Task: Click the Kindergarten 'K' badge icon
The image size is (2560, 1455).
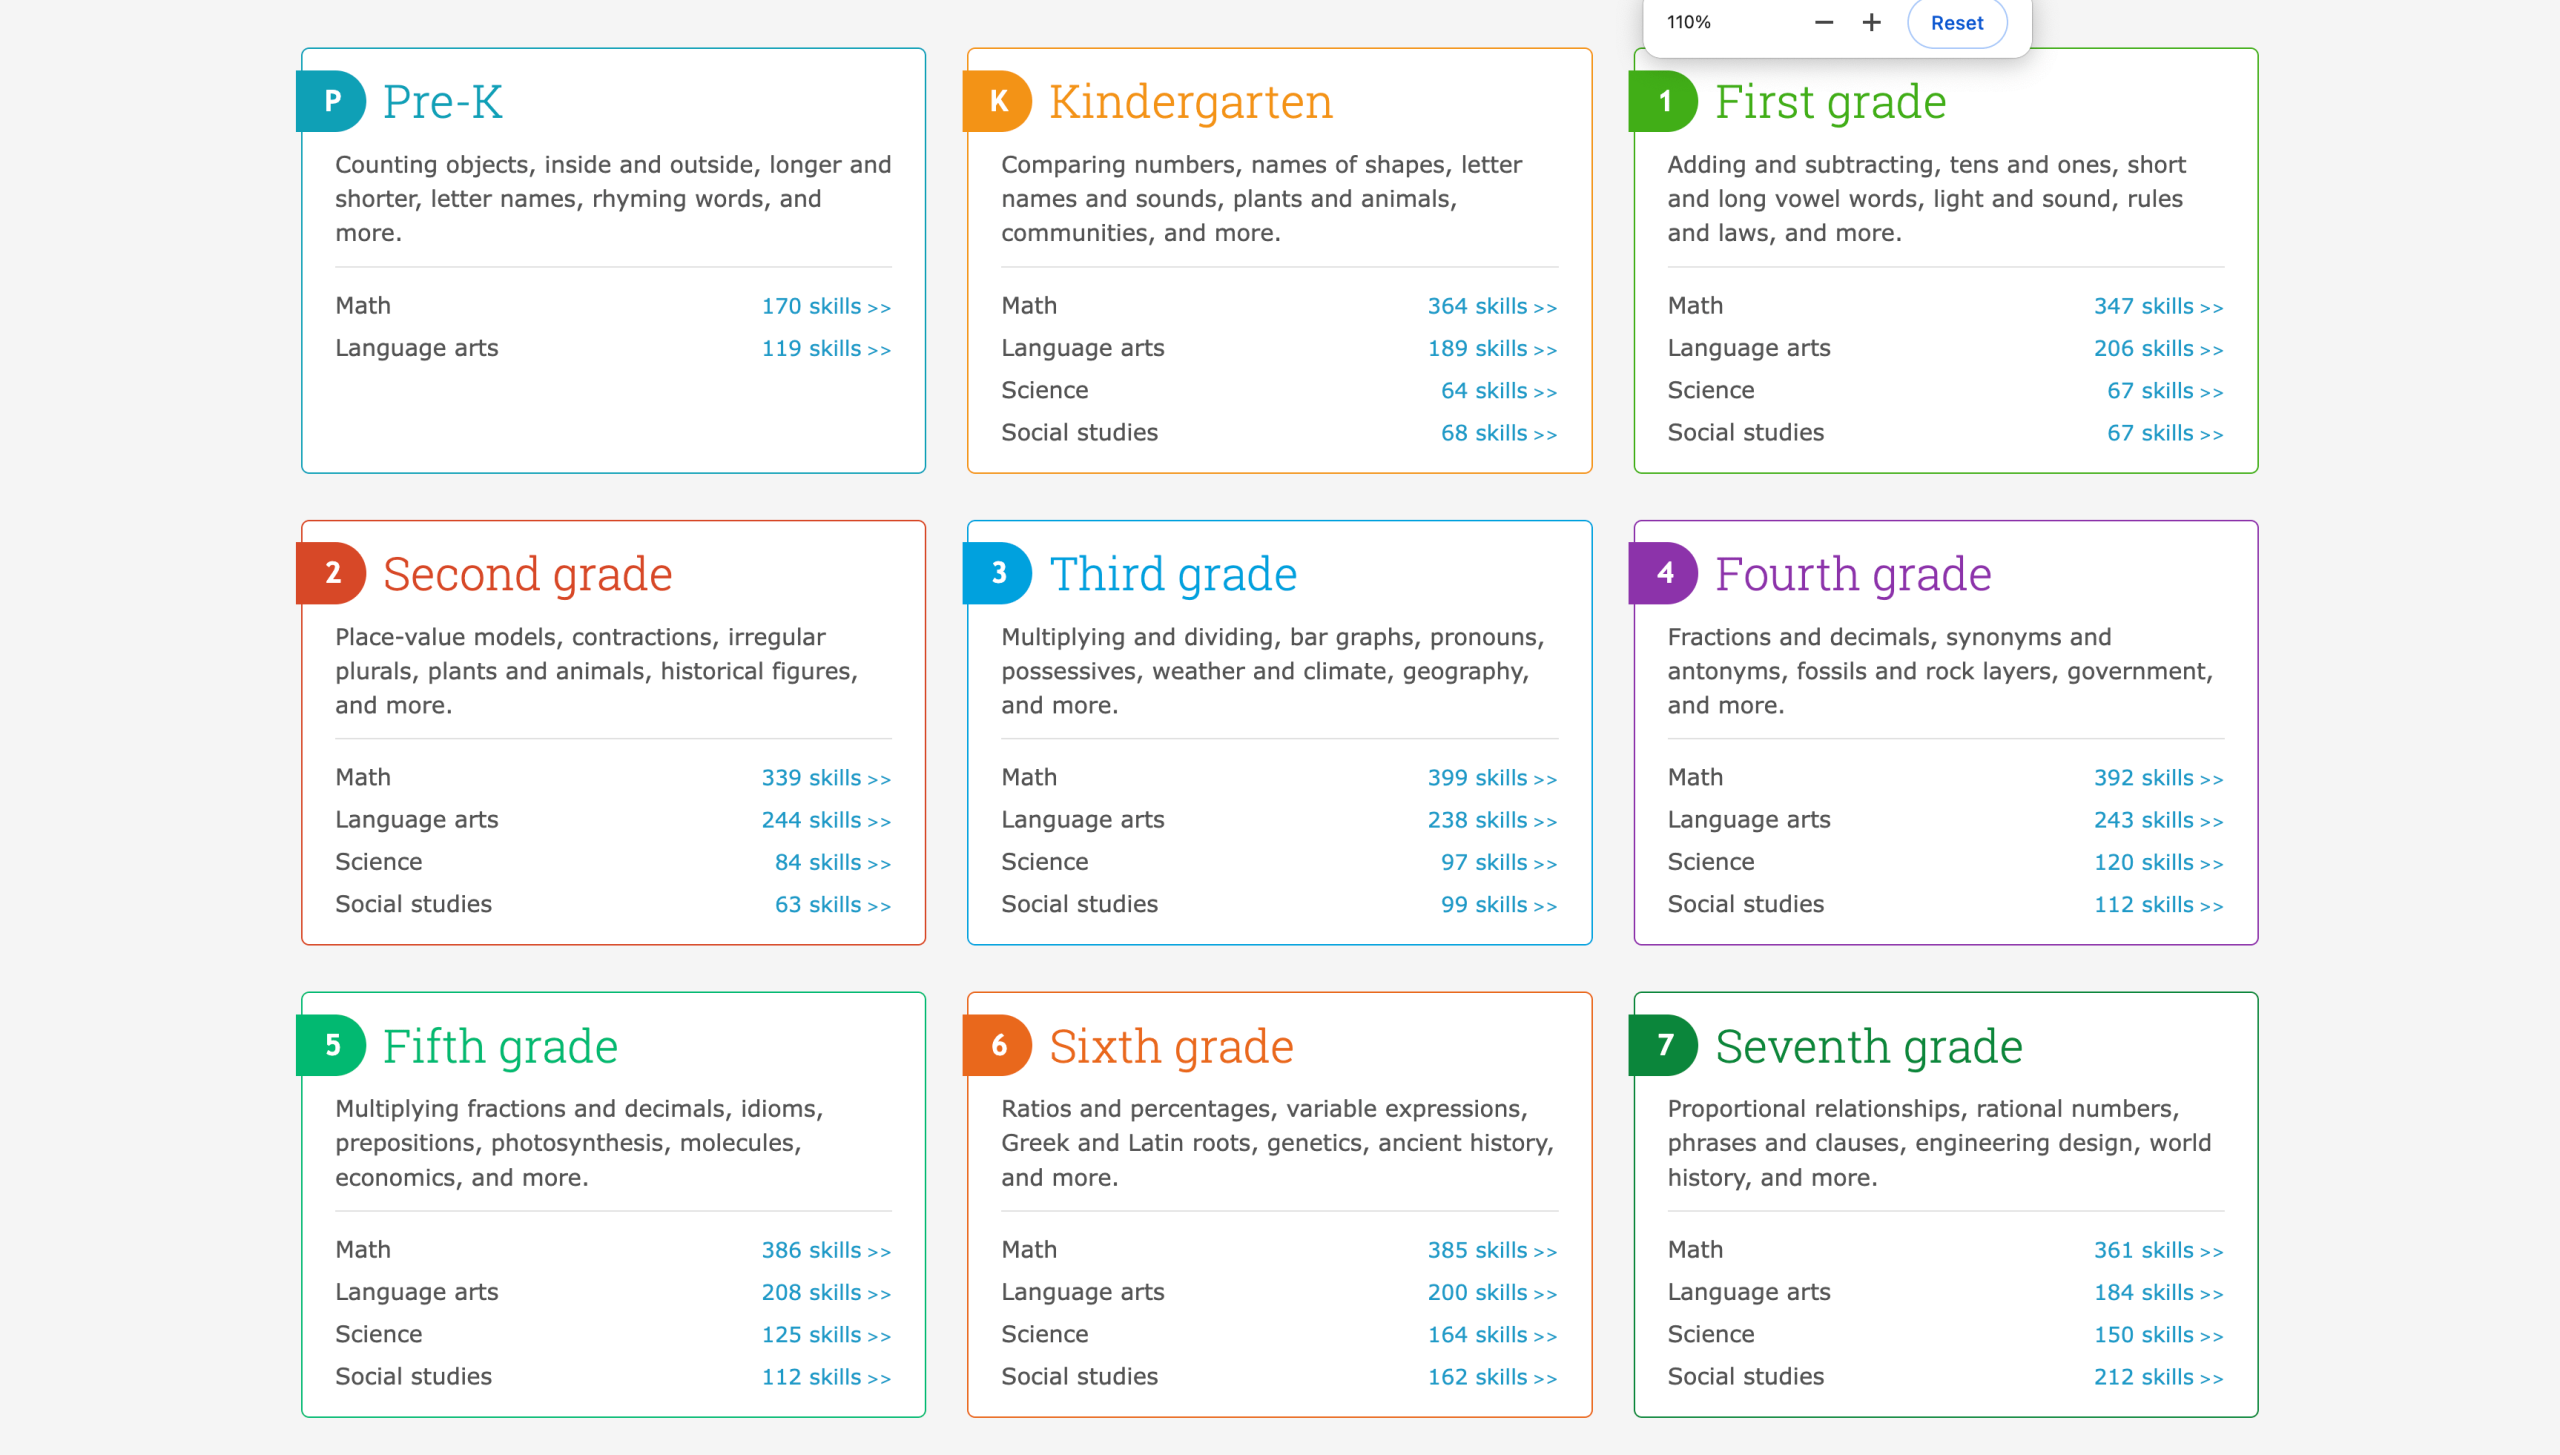Action: [x=997, y=101]
